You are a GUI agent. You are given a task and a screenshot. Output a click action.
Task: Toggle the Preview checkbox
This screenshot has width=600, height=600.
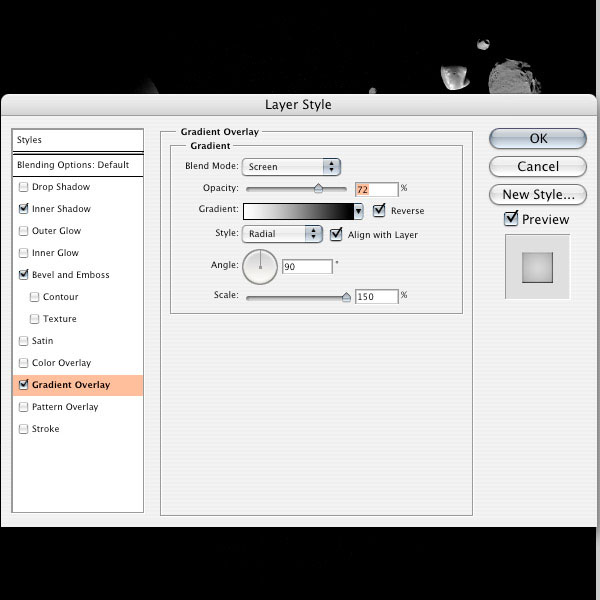click(x=511, y=219)
